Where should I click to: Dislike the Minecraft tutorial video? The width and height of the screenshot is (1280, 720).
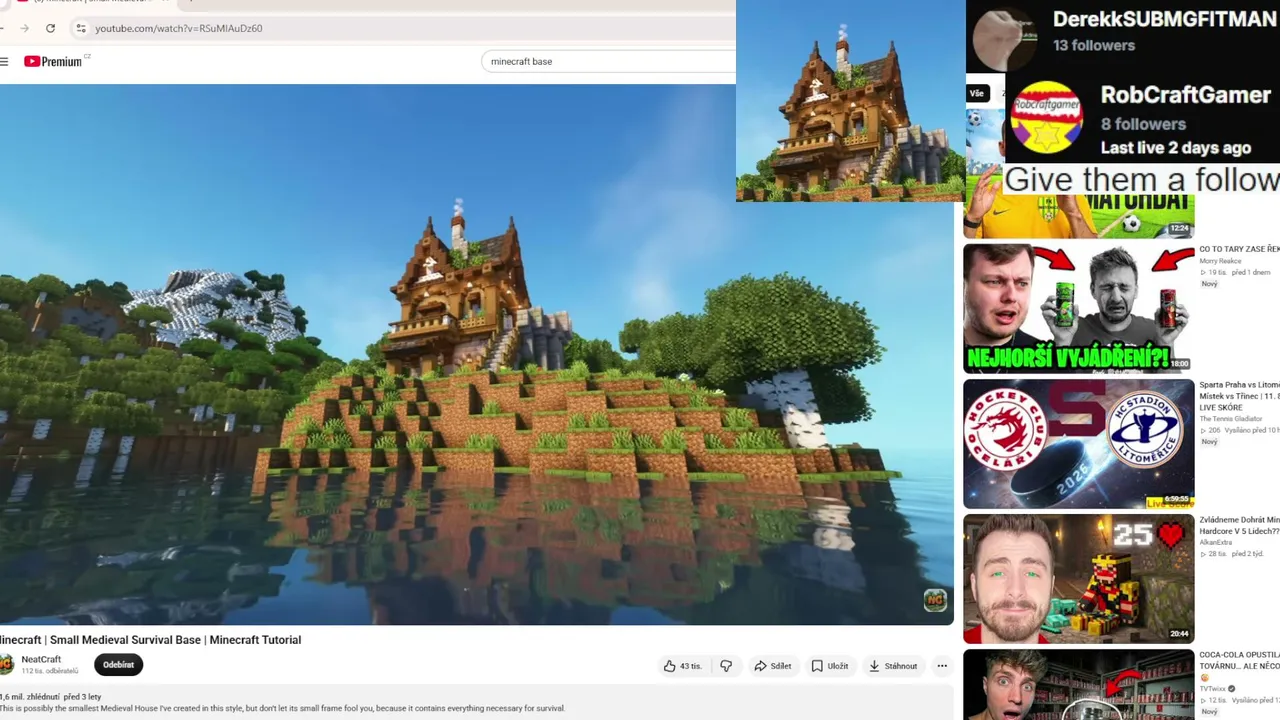[x=726, y=666]
